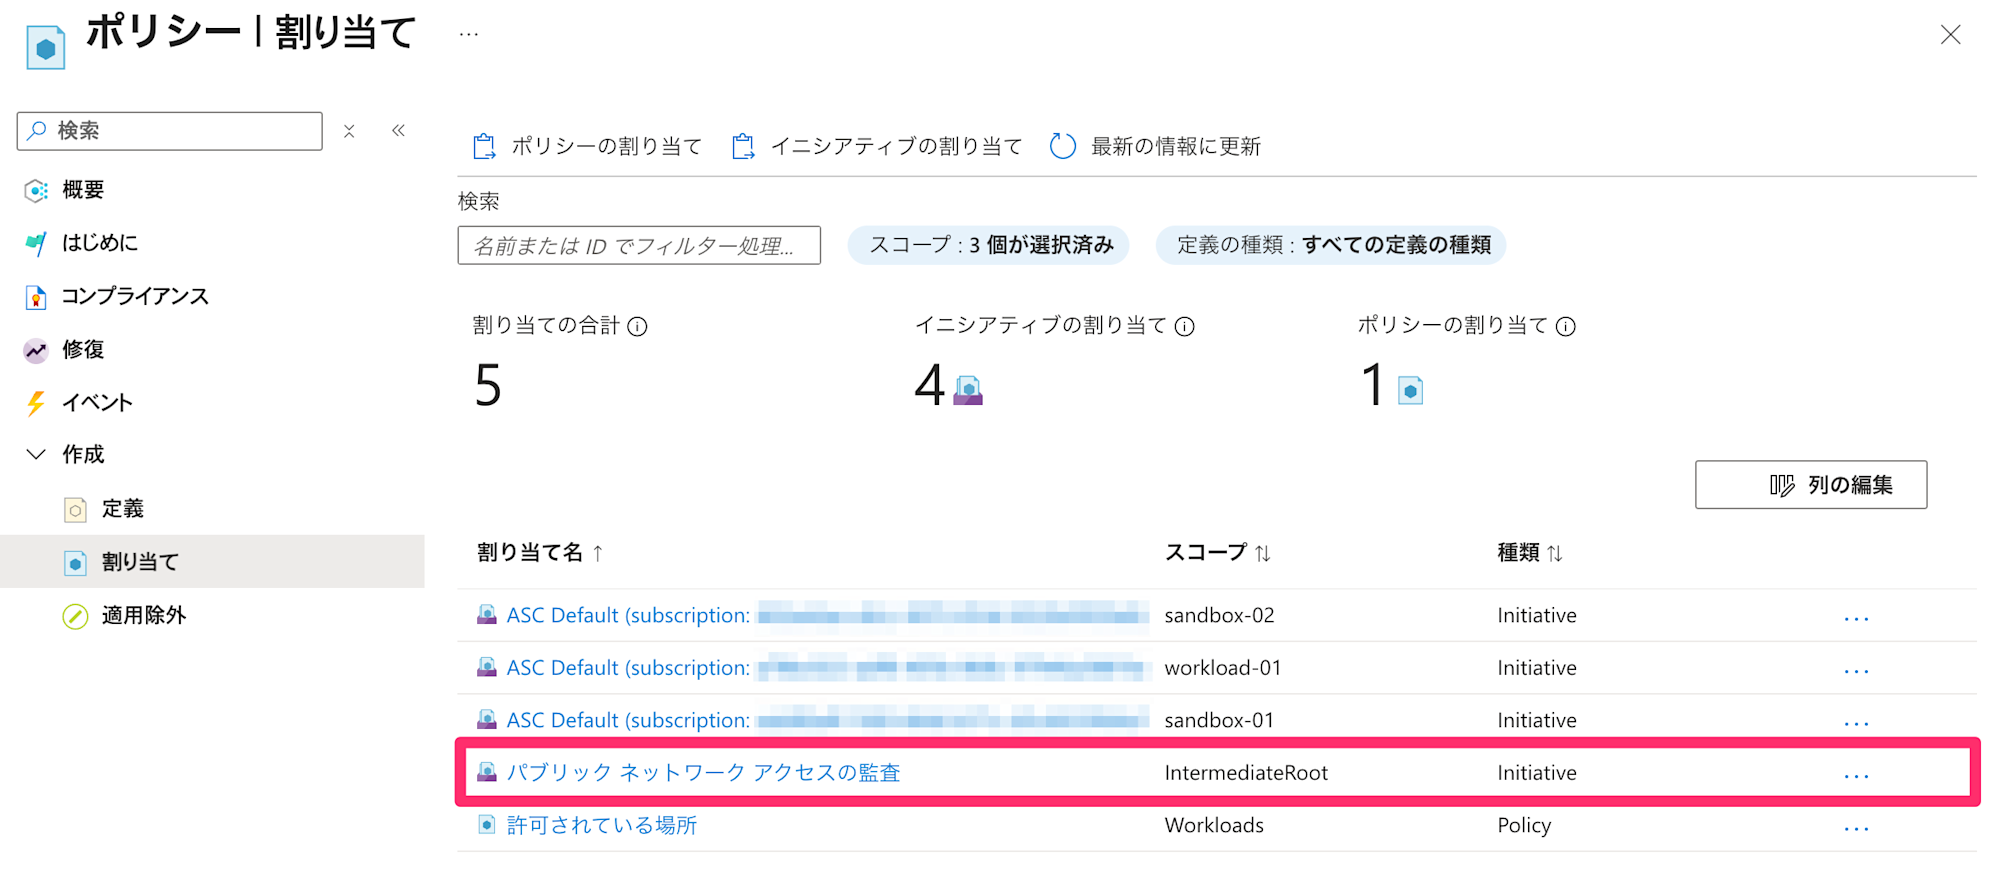Click policy icon in 許可されている場所 row
Image resolution: width=2000 pixels, height=889 pixels.
coord(487,825)
